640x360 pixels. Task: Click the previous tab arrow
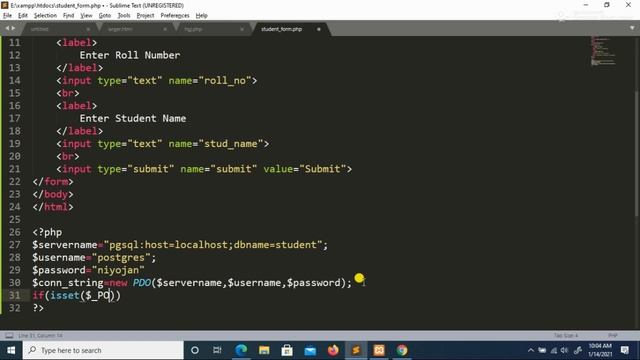tap(7, 28)
